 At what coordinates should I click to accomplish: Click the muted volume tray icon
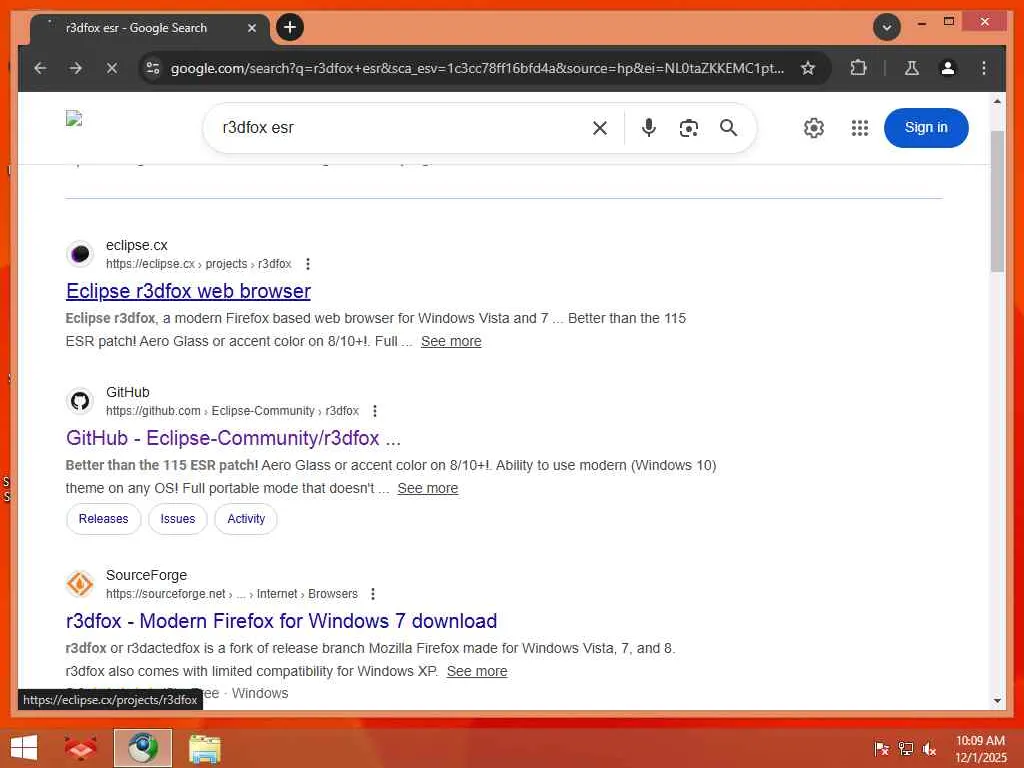tap(929, 748)
